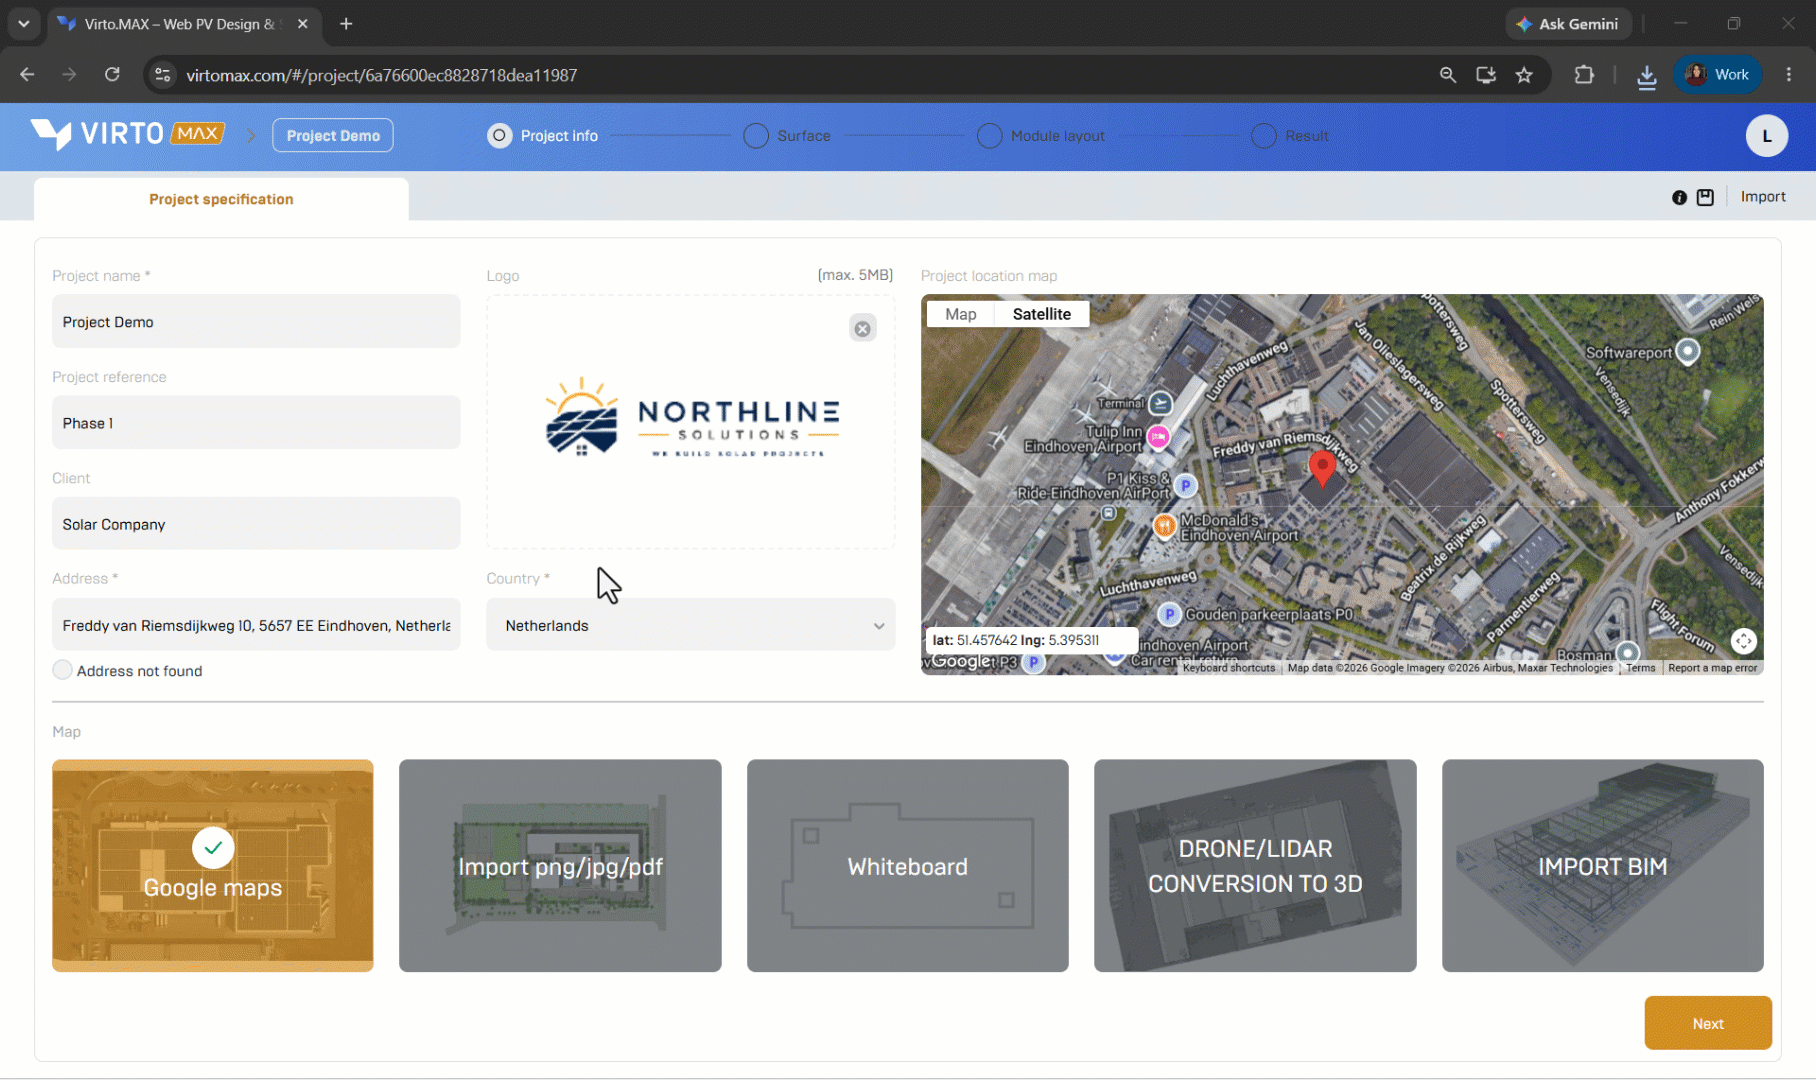Screen dimensions: 1816x1080
Task: Choose the Whiteboard map option
Action: point(907,865)
